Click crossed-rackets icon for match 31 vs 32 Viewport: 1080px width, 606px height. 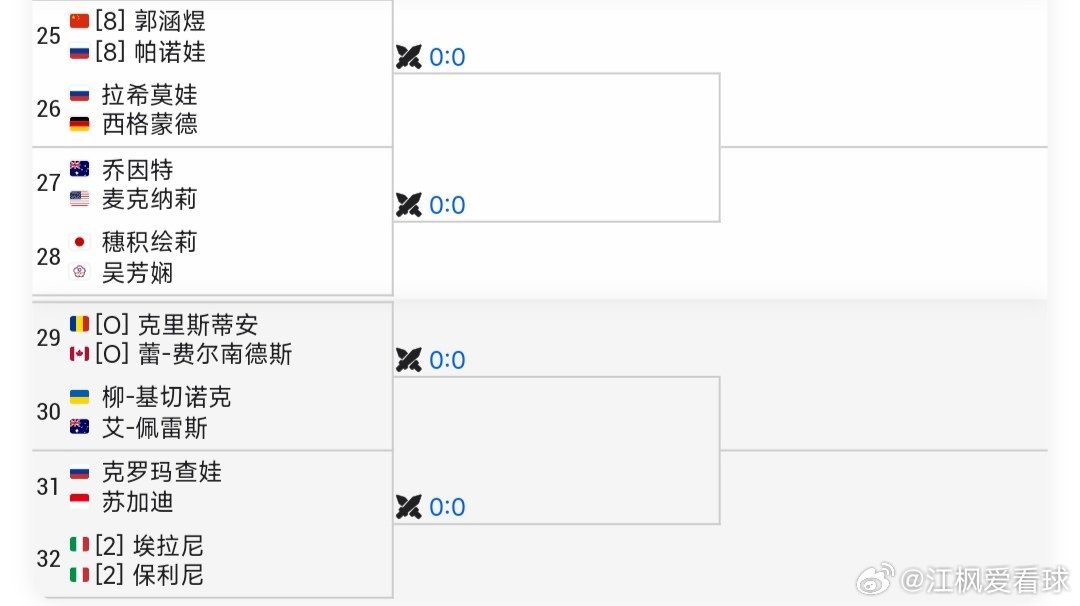(408, 507)
